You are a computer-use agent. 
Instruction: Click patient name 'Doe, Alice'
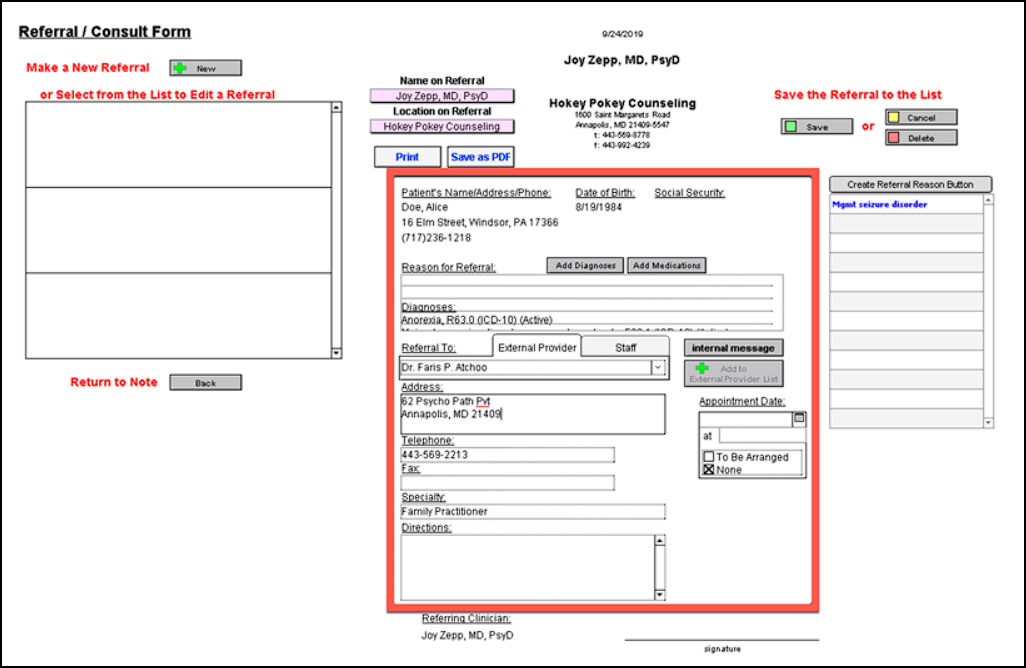click(x=425, y=207)
